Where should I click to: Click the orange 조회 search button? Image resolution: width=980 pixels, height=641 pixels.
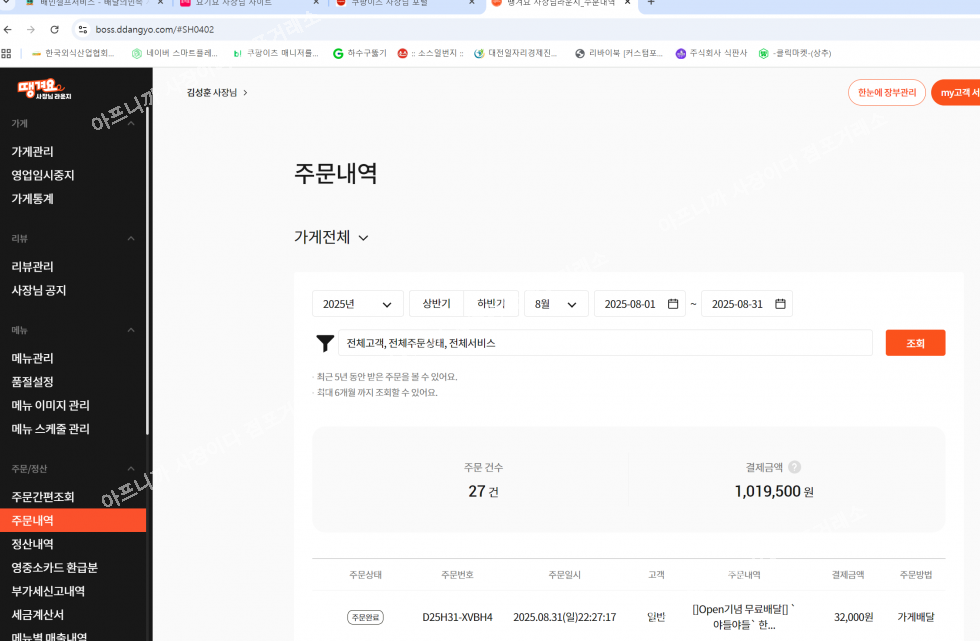[914, 343]
